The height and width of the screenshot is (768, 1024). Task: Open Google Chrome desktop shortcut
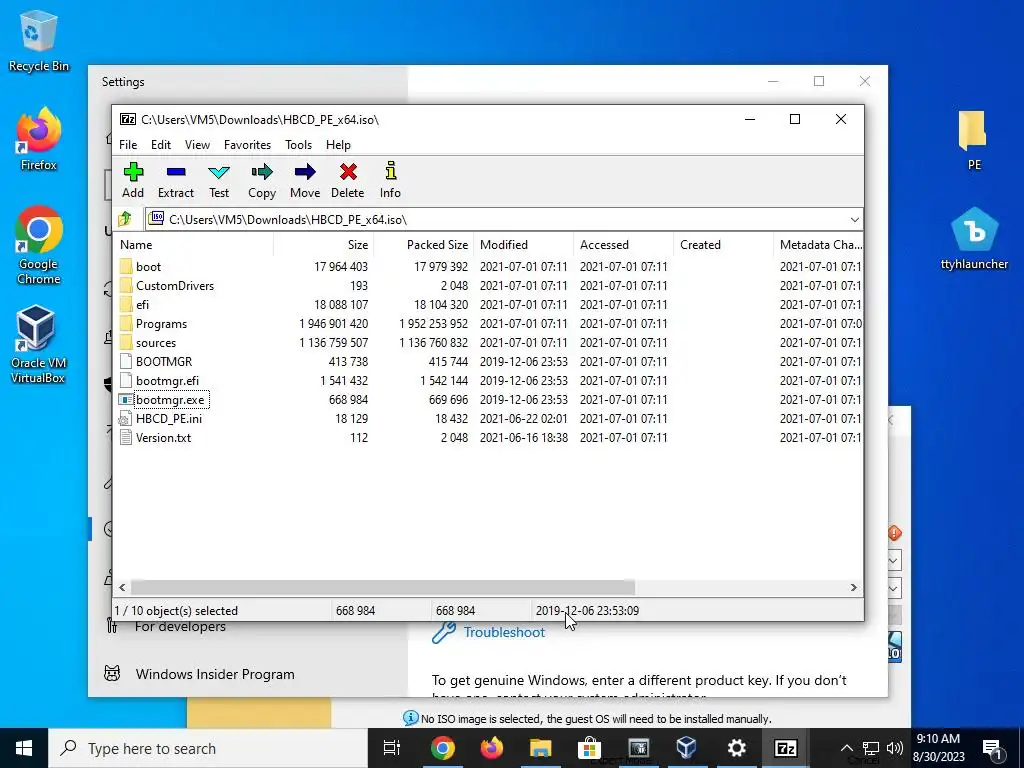point(39,246)
